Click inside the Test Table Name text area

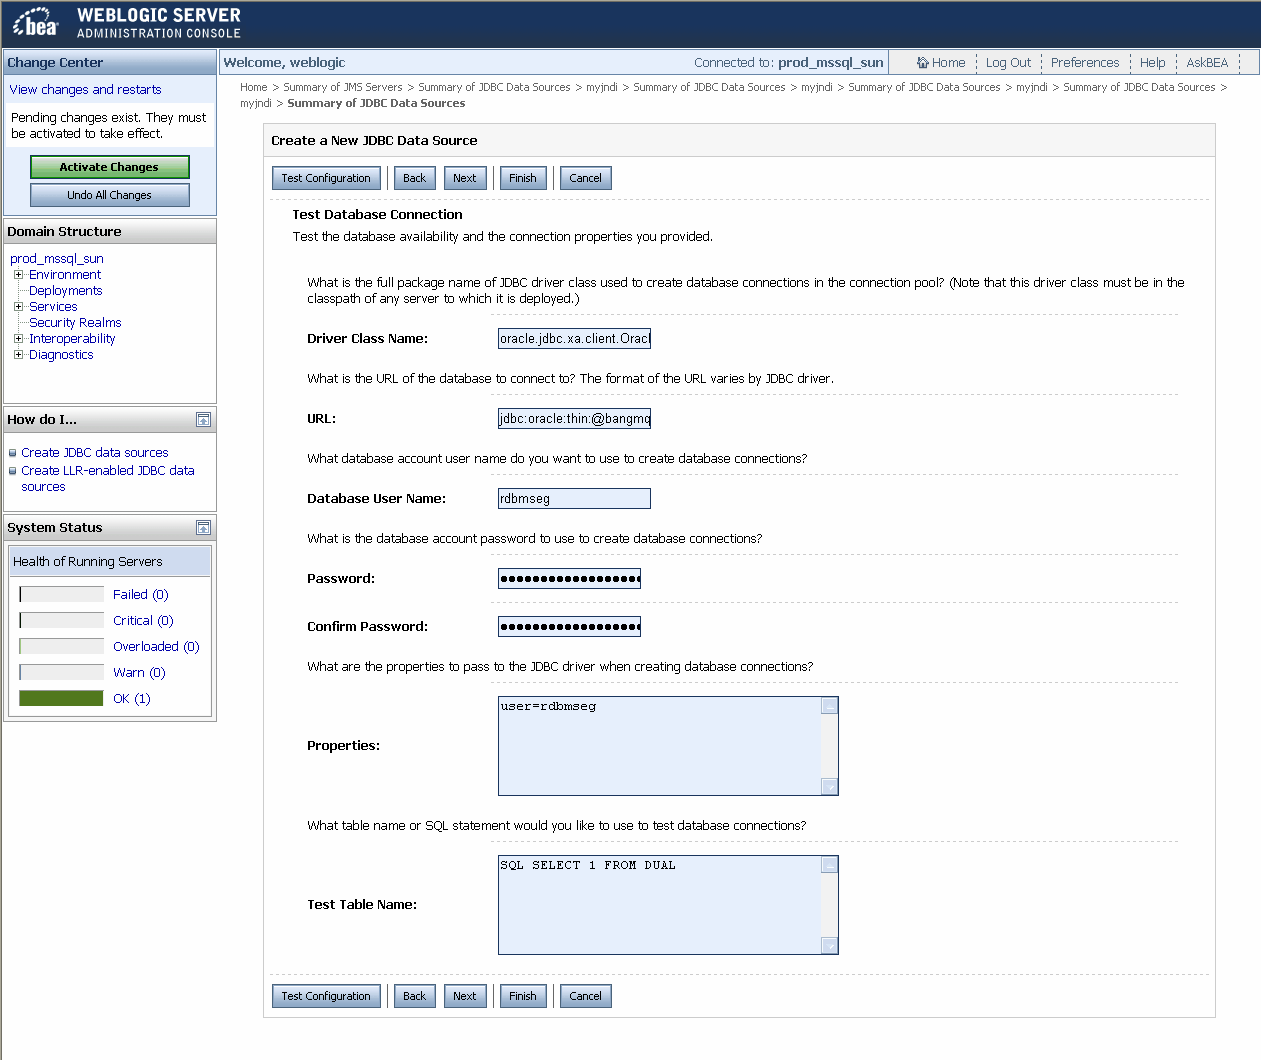[x=659, y=905]
